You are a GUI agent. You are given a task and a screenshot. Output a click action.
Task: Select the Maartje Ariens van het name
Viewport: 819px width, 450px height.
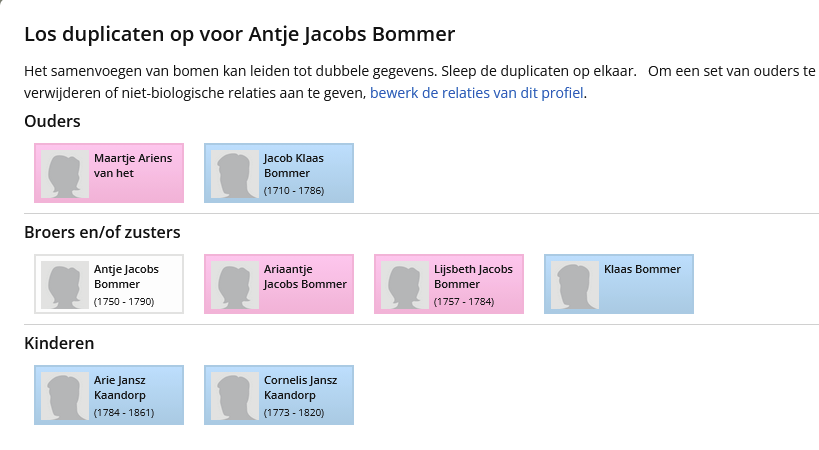click(132, 165)
